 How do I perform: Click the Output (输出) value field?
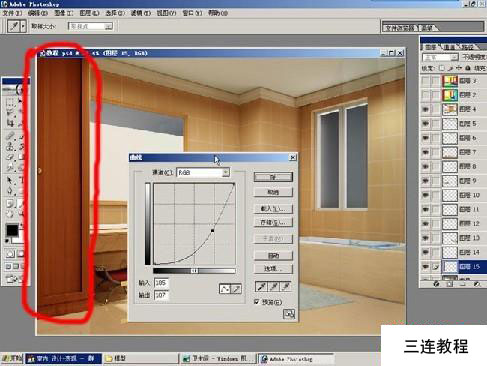click(161, 295)
